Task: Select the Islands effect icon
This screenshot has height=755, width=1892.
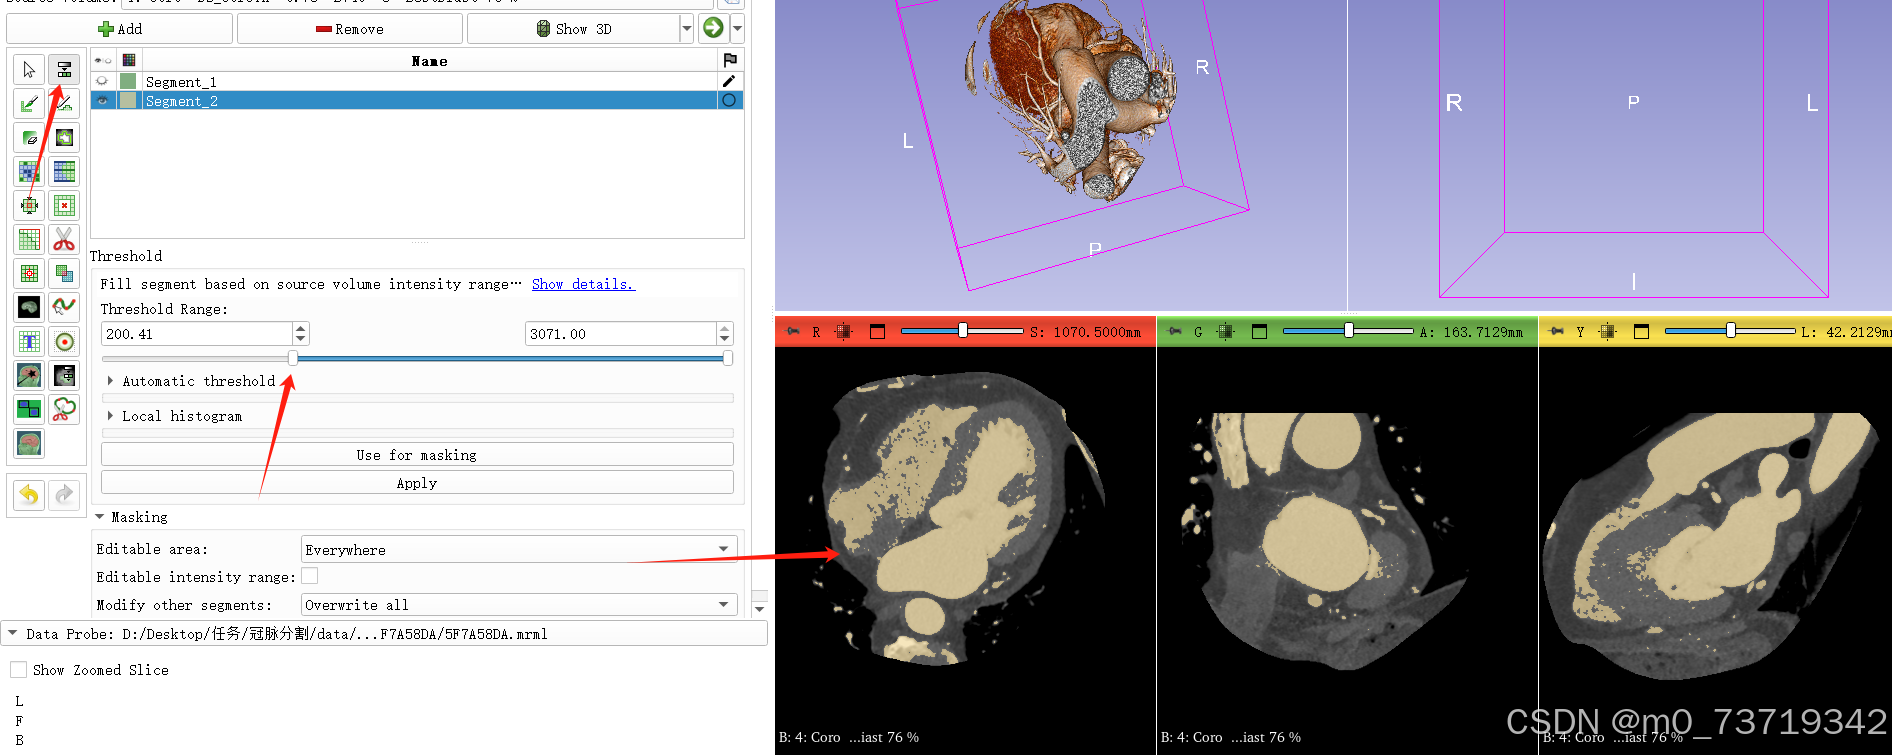Action: coord(29,273)
